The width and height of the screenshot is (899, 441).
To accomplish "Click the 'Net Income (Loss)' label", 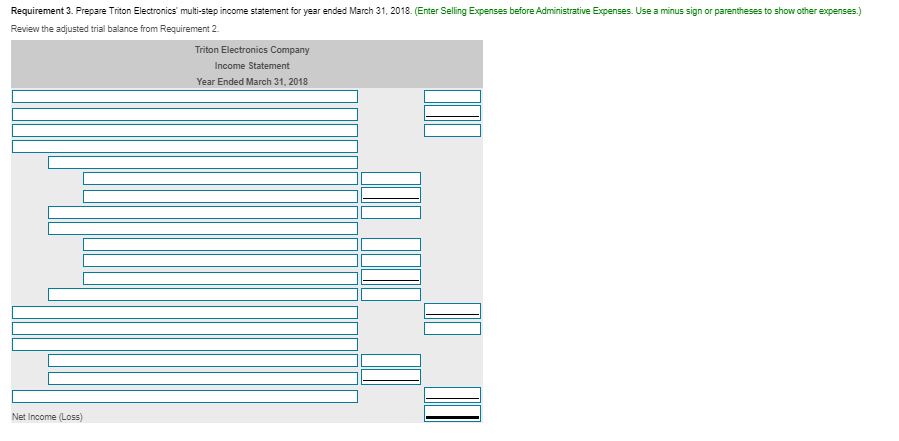I will tap(47, 417).
